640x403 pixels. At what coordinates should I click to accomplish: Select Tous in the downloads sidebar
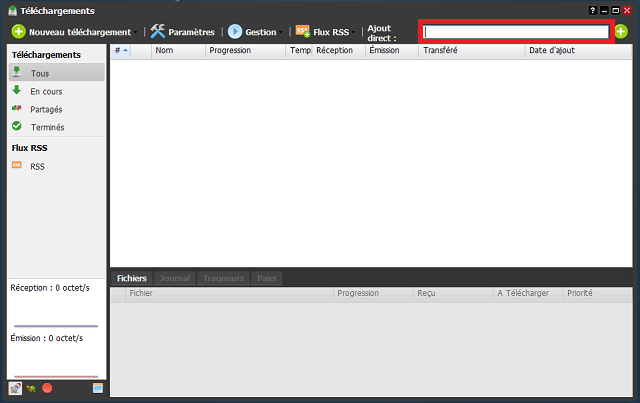tap(56, 73)
